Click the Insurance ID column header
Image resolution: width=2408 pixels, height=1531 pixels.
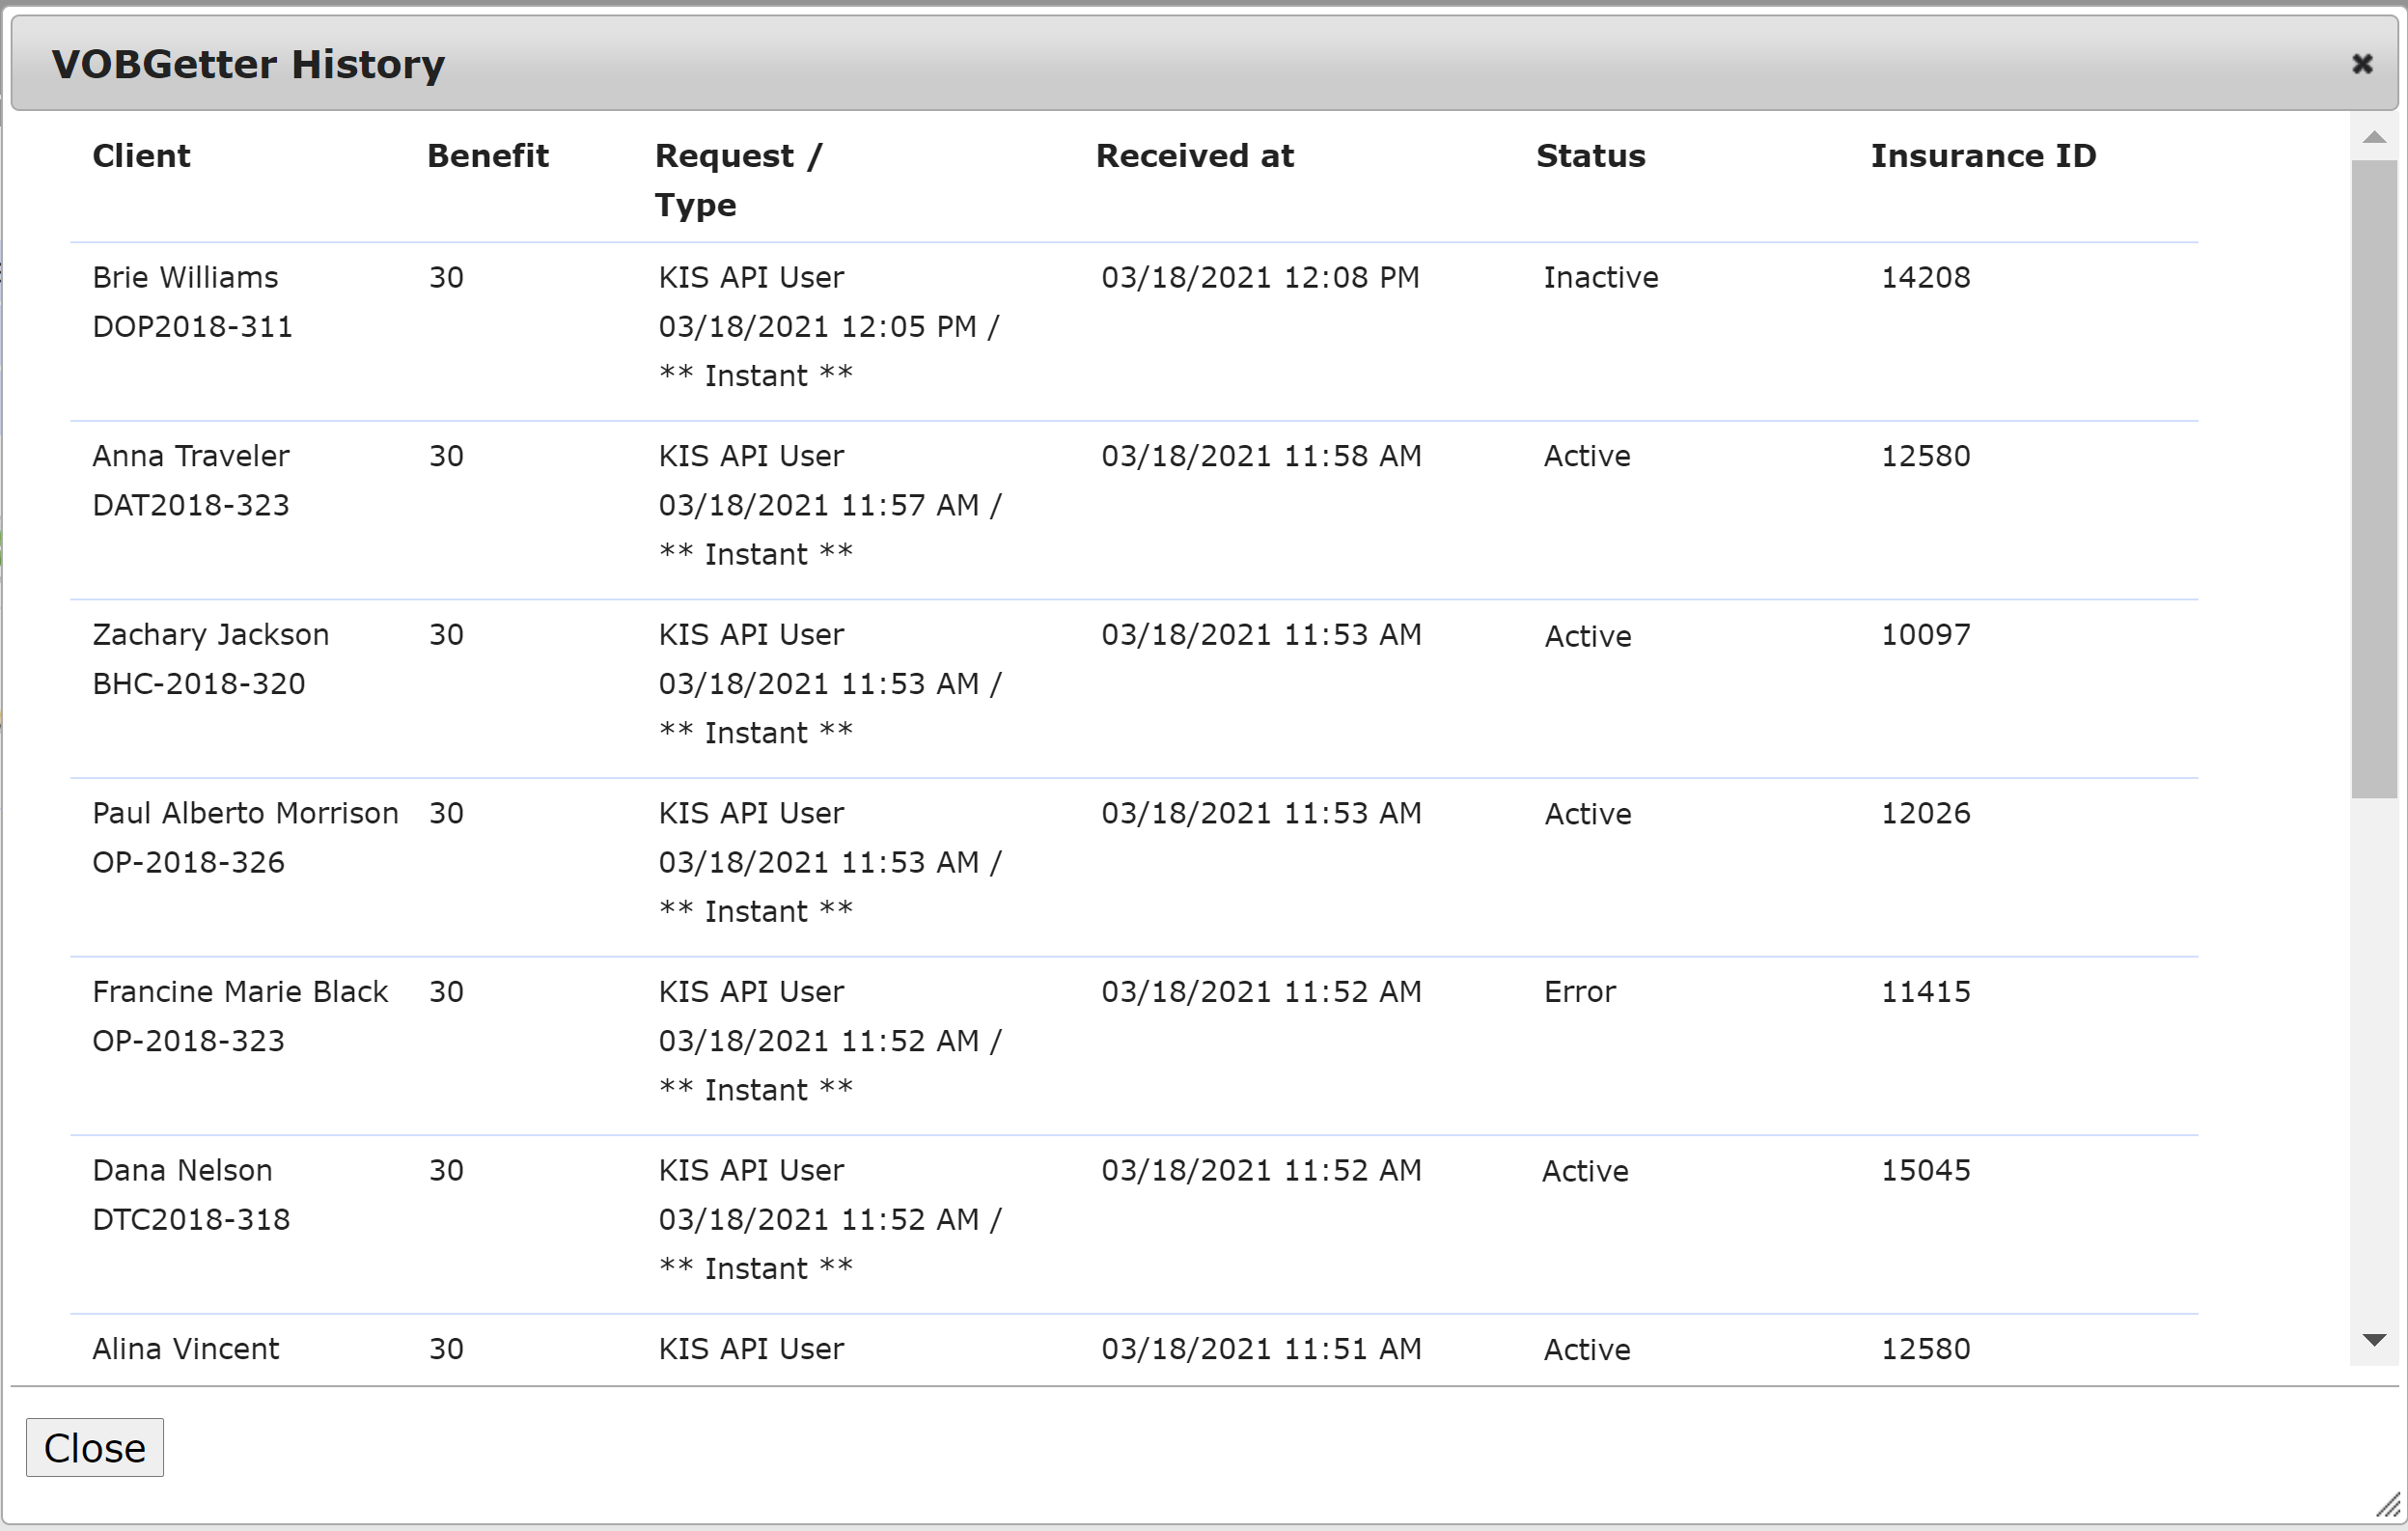(1983, 156)
